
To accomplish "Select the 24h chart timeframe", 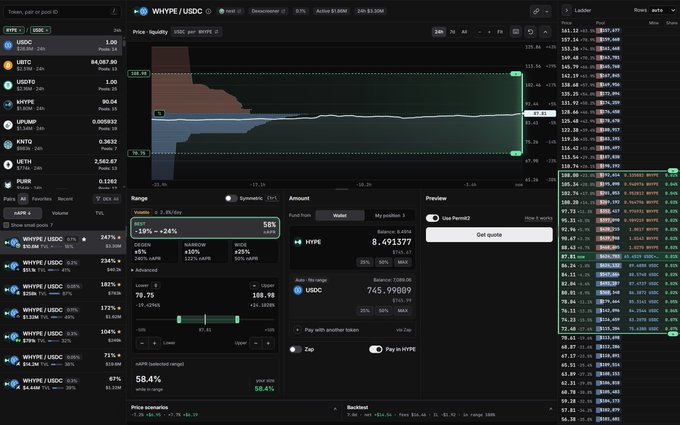I will (439, 32).
